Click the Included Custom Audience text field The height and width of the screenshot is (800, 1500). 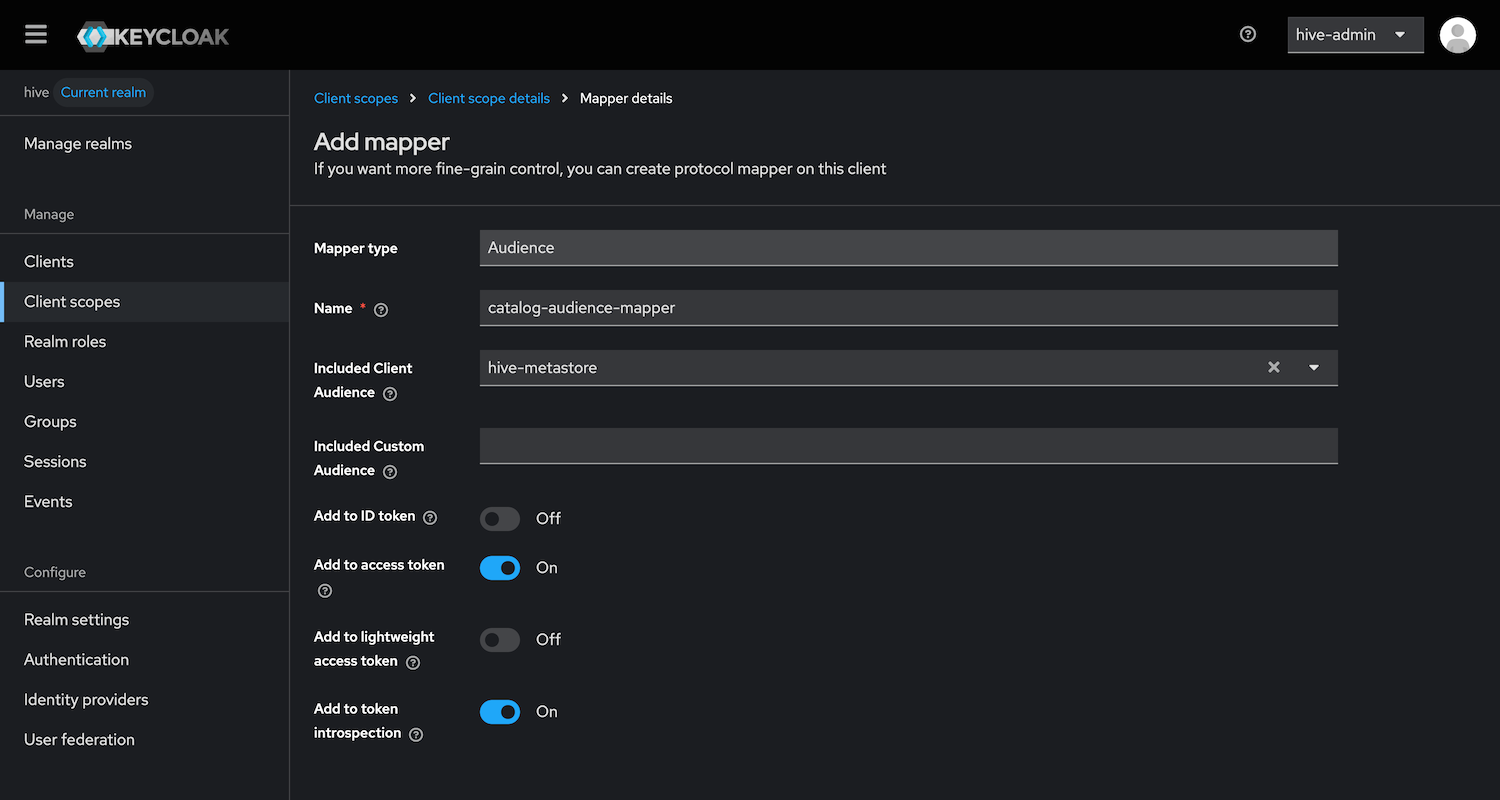point(908,446)
